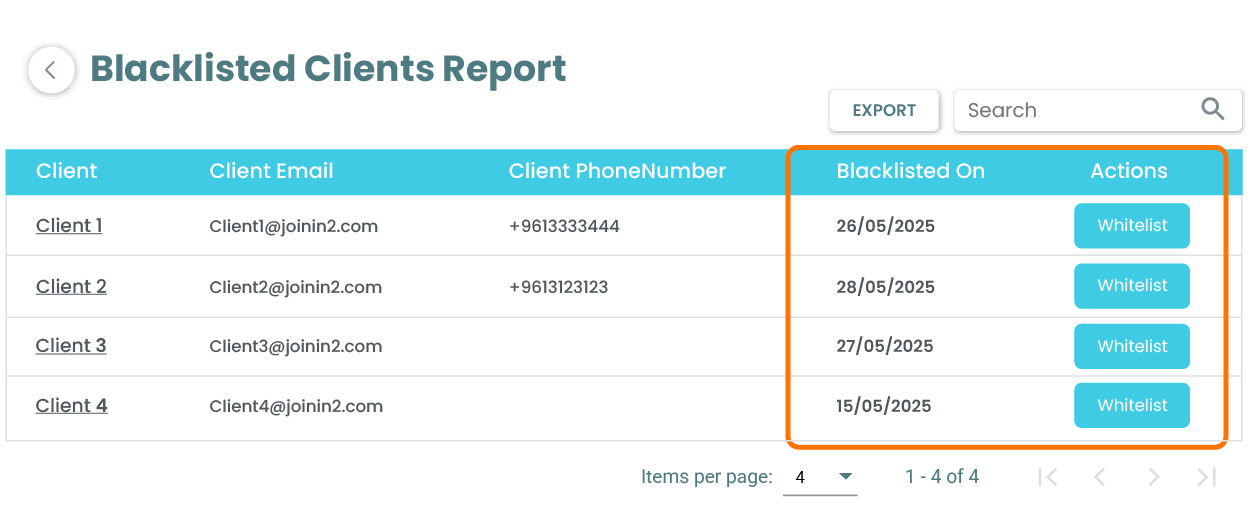
Task: Whitelist Client 2
Action: [1132, 286]
